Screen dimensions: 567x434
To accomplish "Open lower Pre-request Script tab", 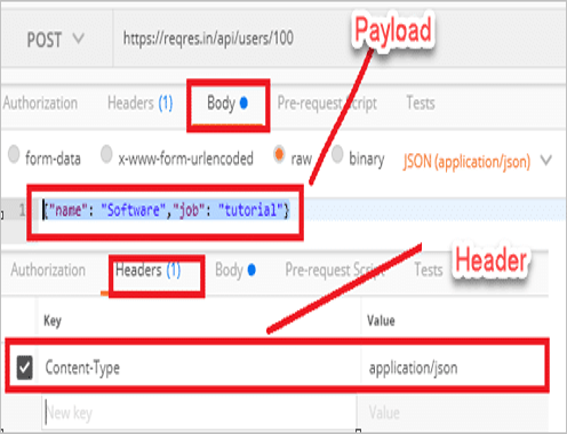I will pyautogui.click(x=334, y=270).
